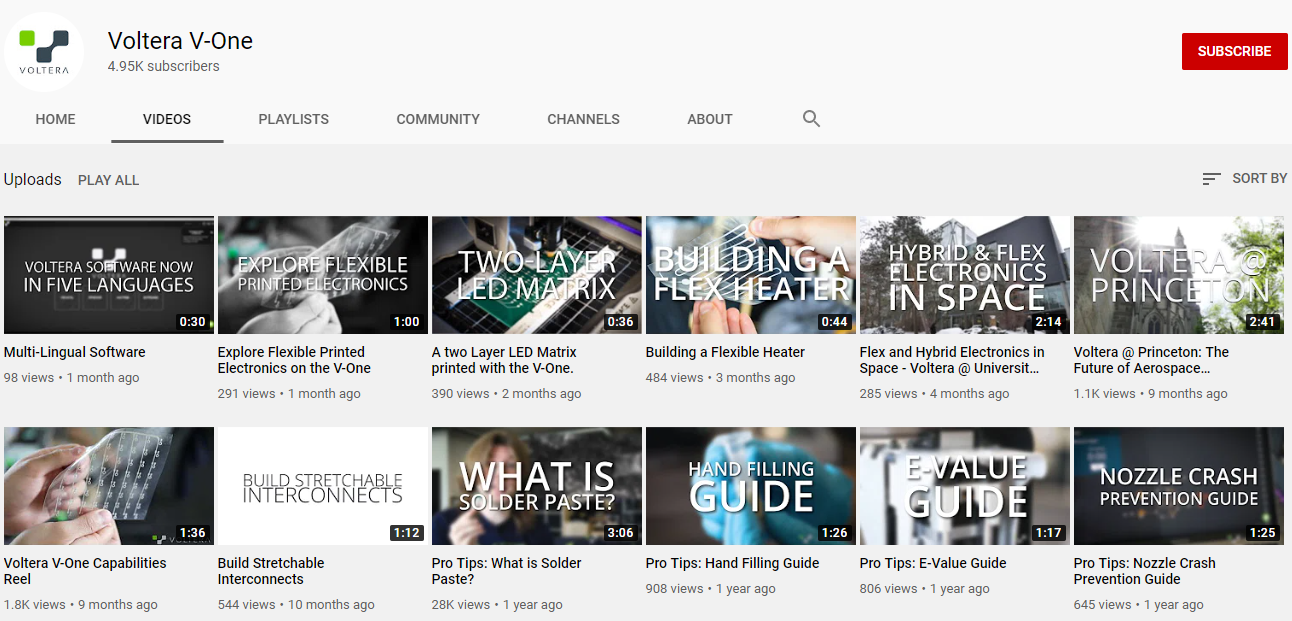Screen dimensions: 1292x621
Task: Open the V-One Capabilities Reel thumbnail
Action: (x=109, y=486)
